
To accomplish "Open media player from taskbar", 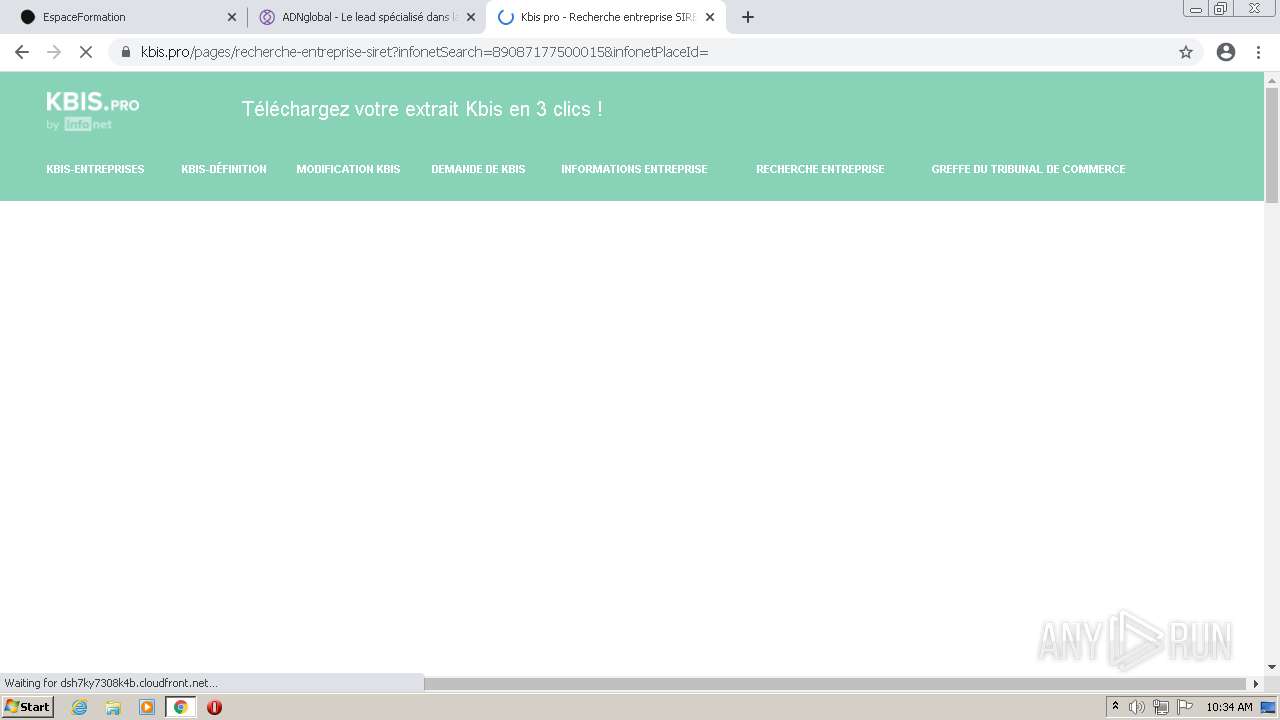I will [x=147, y=707].
